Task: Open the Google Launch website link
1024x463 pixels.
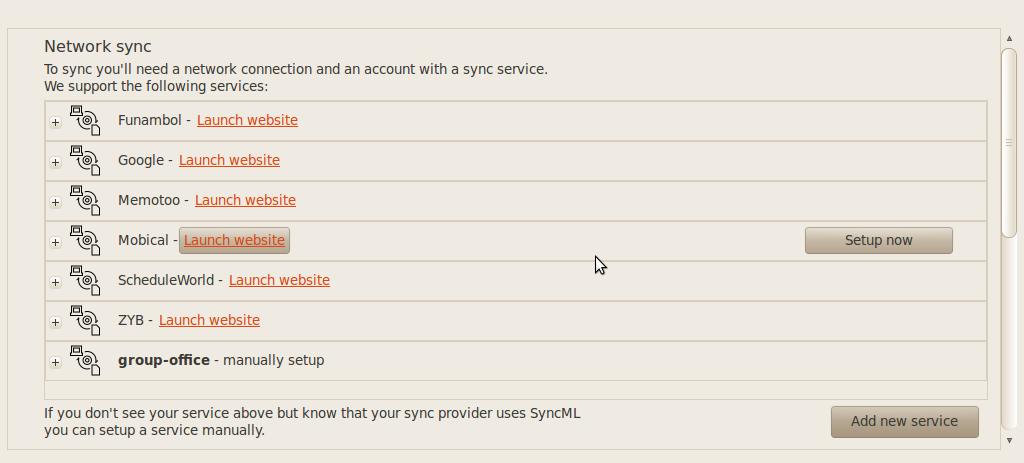Action: tap(229, 160)
